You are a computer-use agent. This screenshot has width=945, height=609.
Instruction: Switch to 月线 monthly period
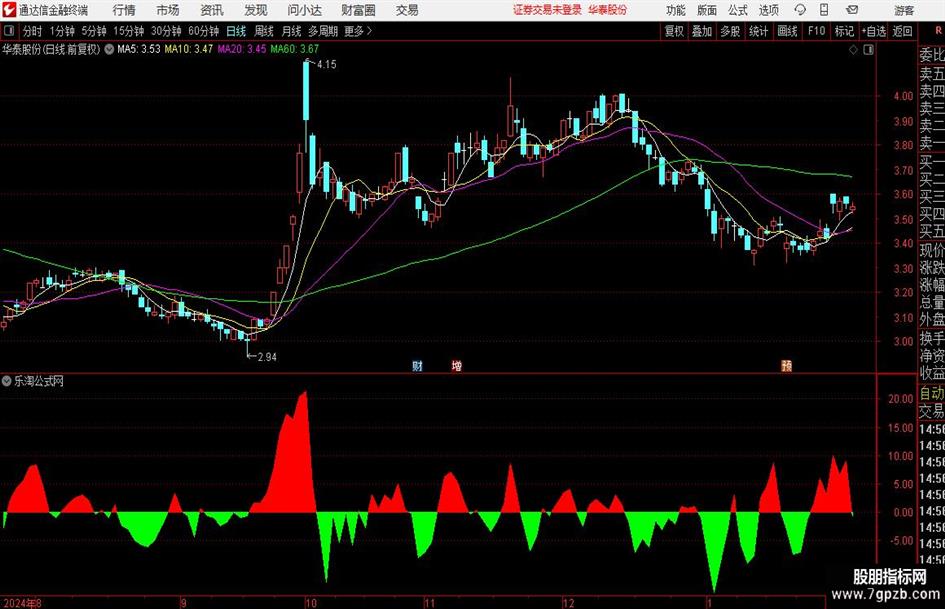coord(291,31)
